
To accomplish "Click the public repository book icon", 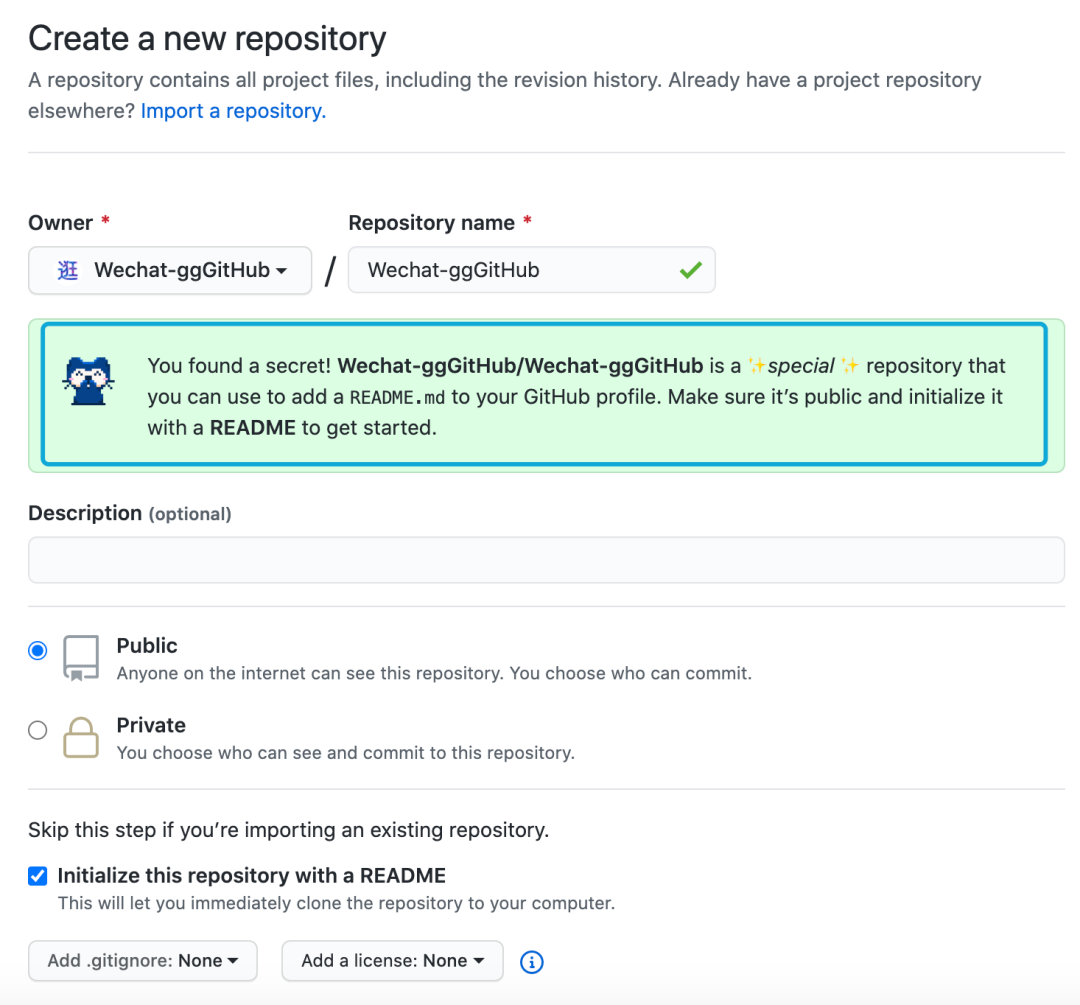I will pos(81,658).
